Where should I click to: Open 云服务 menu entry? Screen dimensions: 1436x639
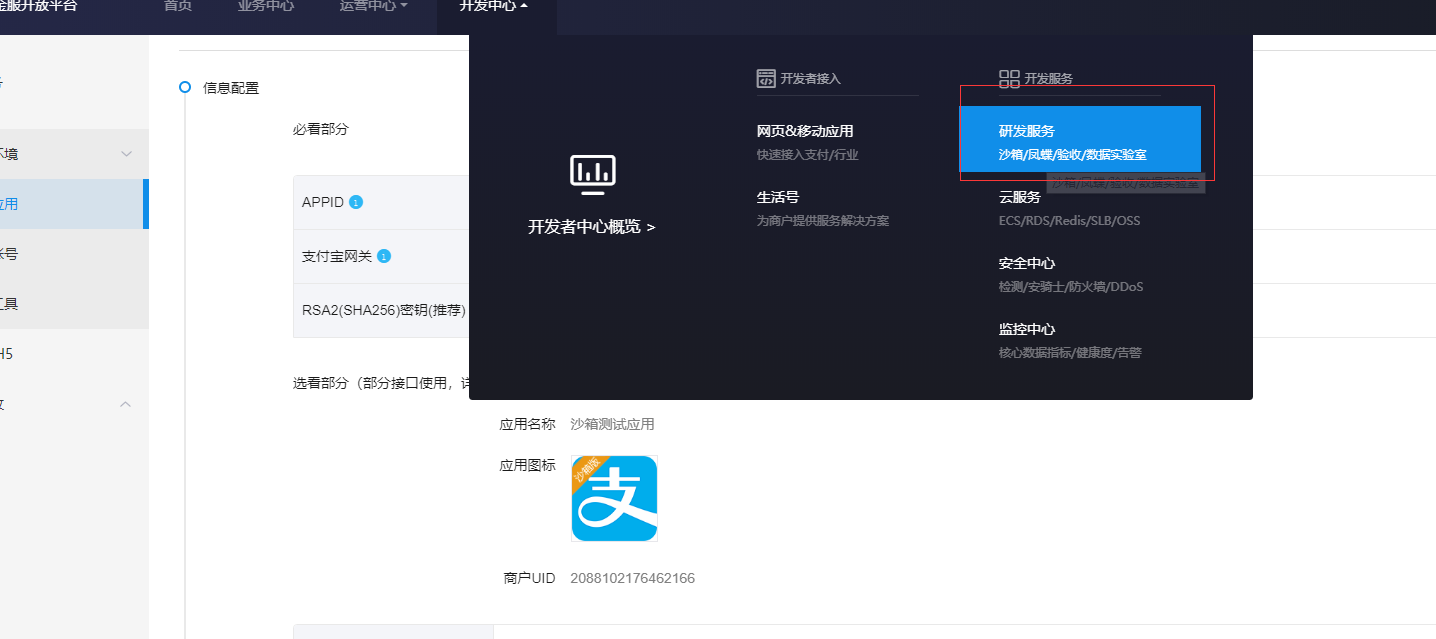[x=1020, y=197]
